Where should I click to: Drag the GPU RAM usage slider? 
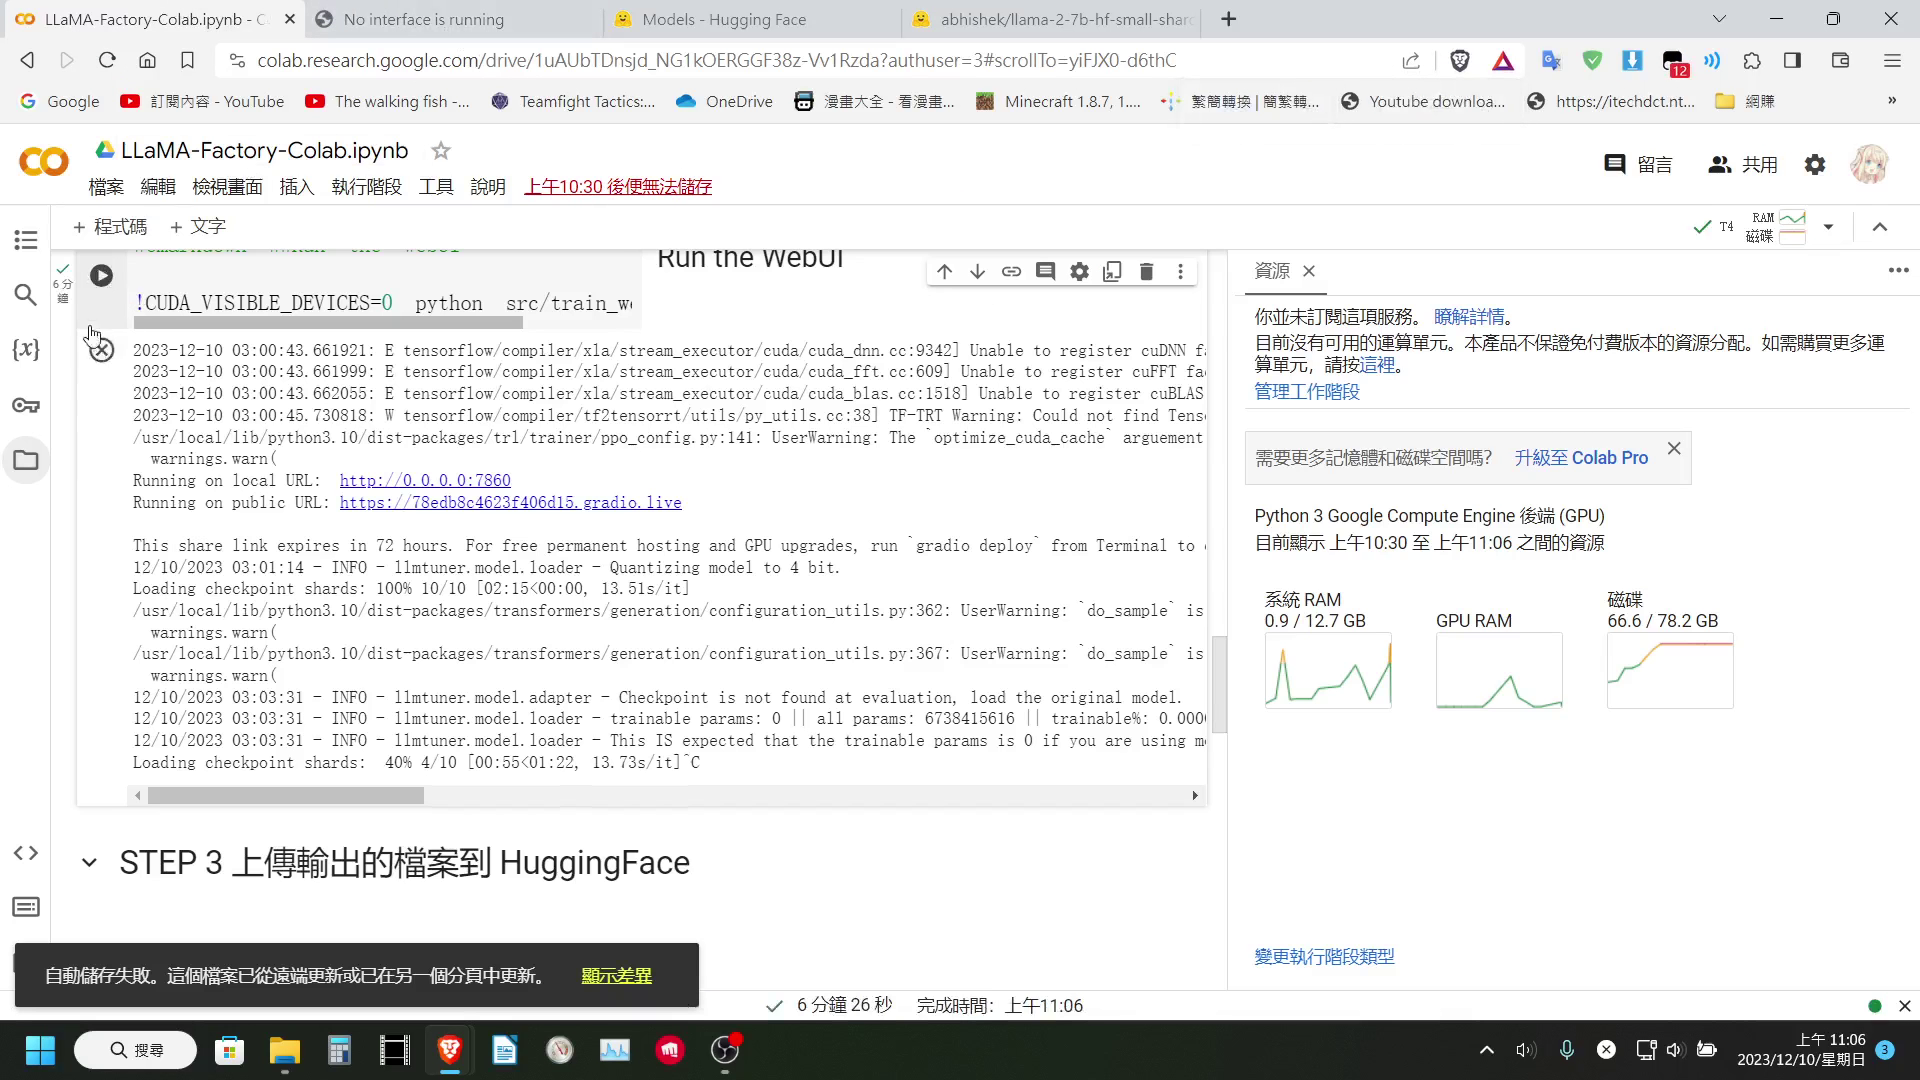click(x=1501, y=673)
